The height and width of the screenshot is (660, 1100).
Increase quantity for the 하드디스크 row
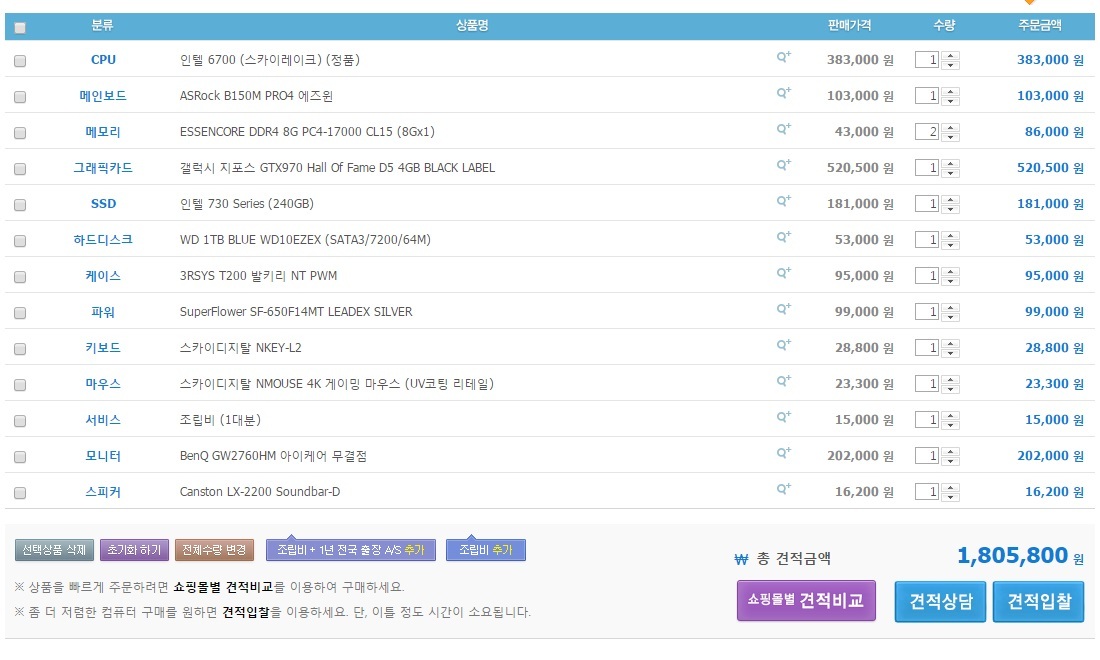951,235
